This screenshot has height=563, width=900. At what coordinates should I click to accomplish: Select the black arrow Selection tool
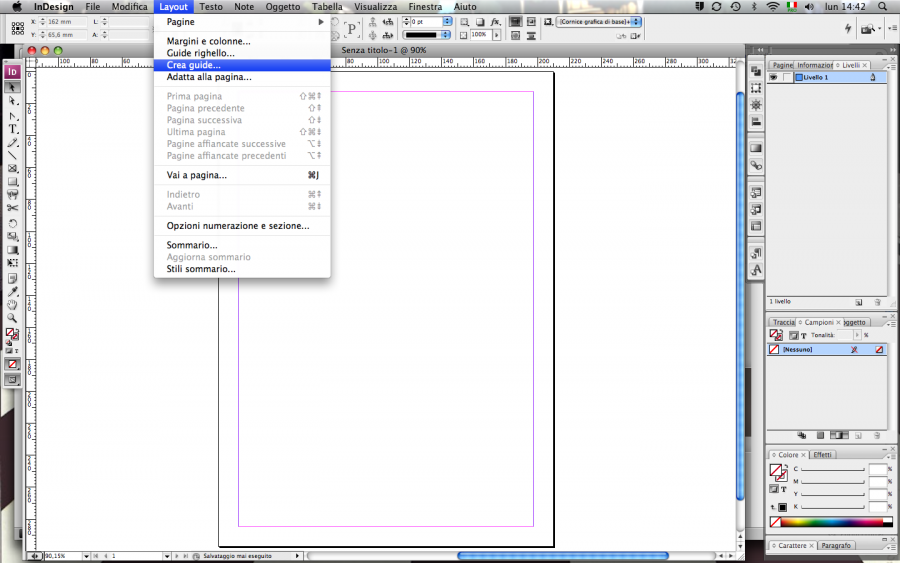click(13, 88)
